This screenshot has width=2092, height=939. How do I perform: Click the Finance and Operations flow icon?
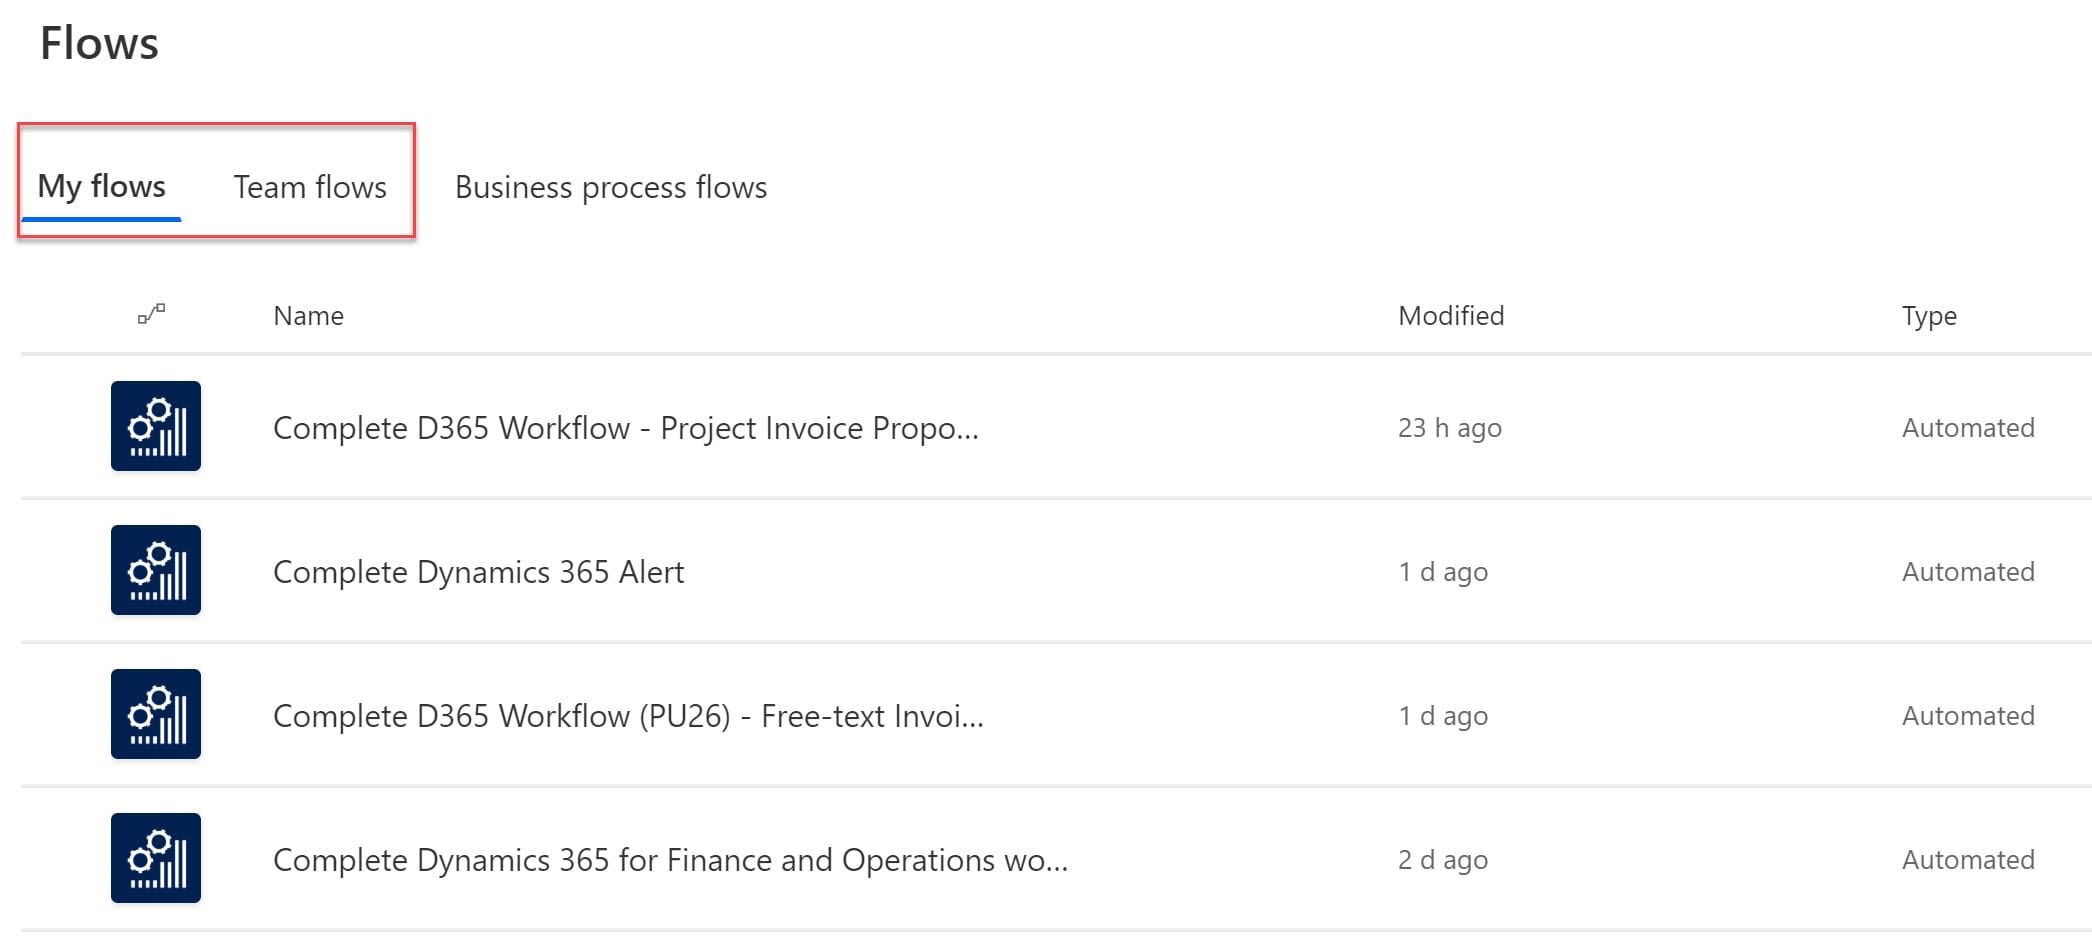pos(156,858)
